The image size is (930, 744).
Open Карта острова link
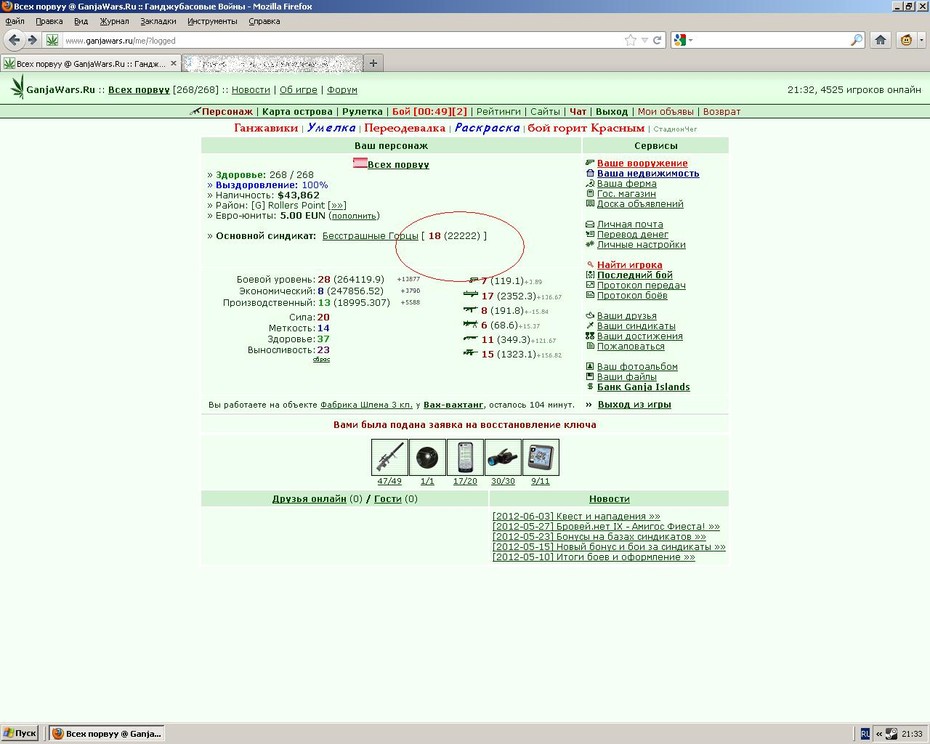(297, 112)
